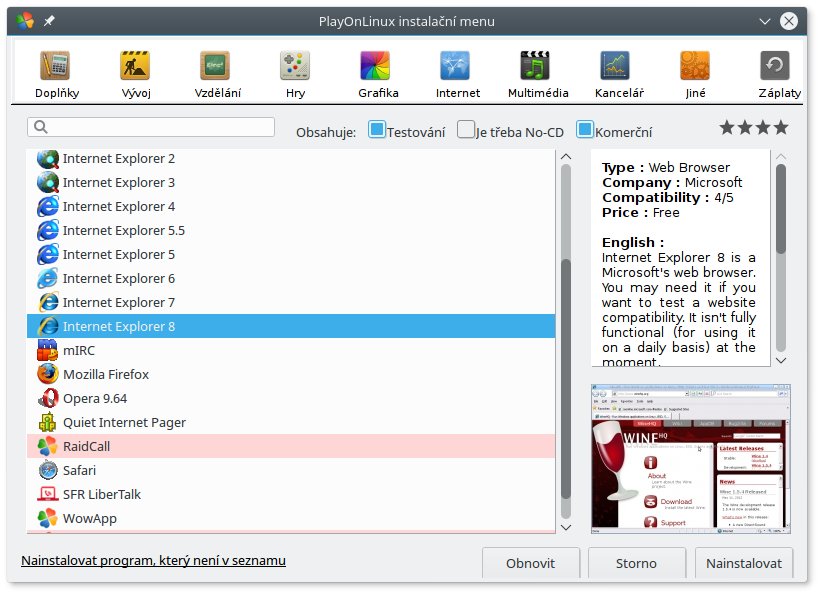The width and height of the screenshot is (820, 595).
Task: Click the Internet Explorer 4 icon
Action: [x=48, y=207]
